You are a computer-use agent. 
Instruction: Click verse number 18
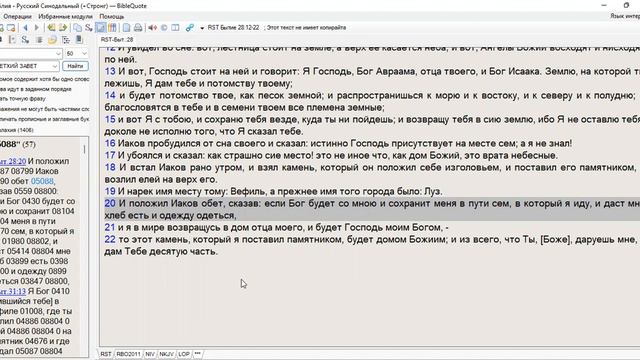pos(110,167)
